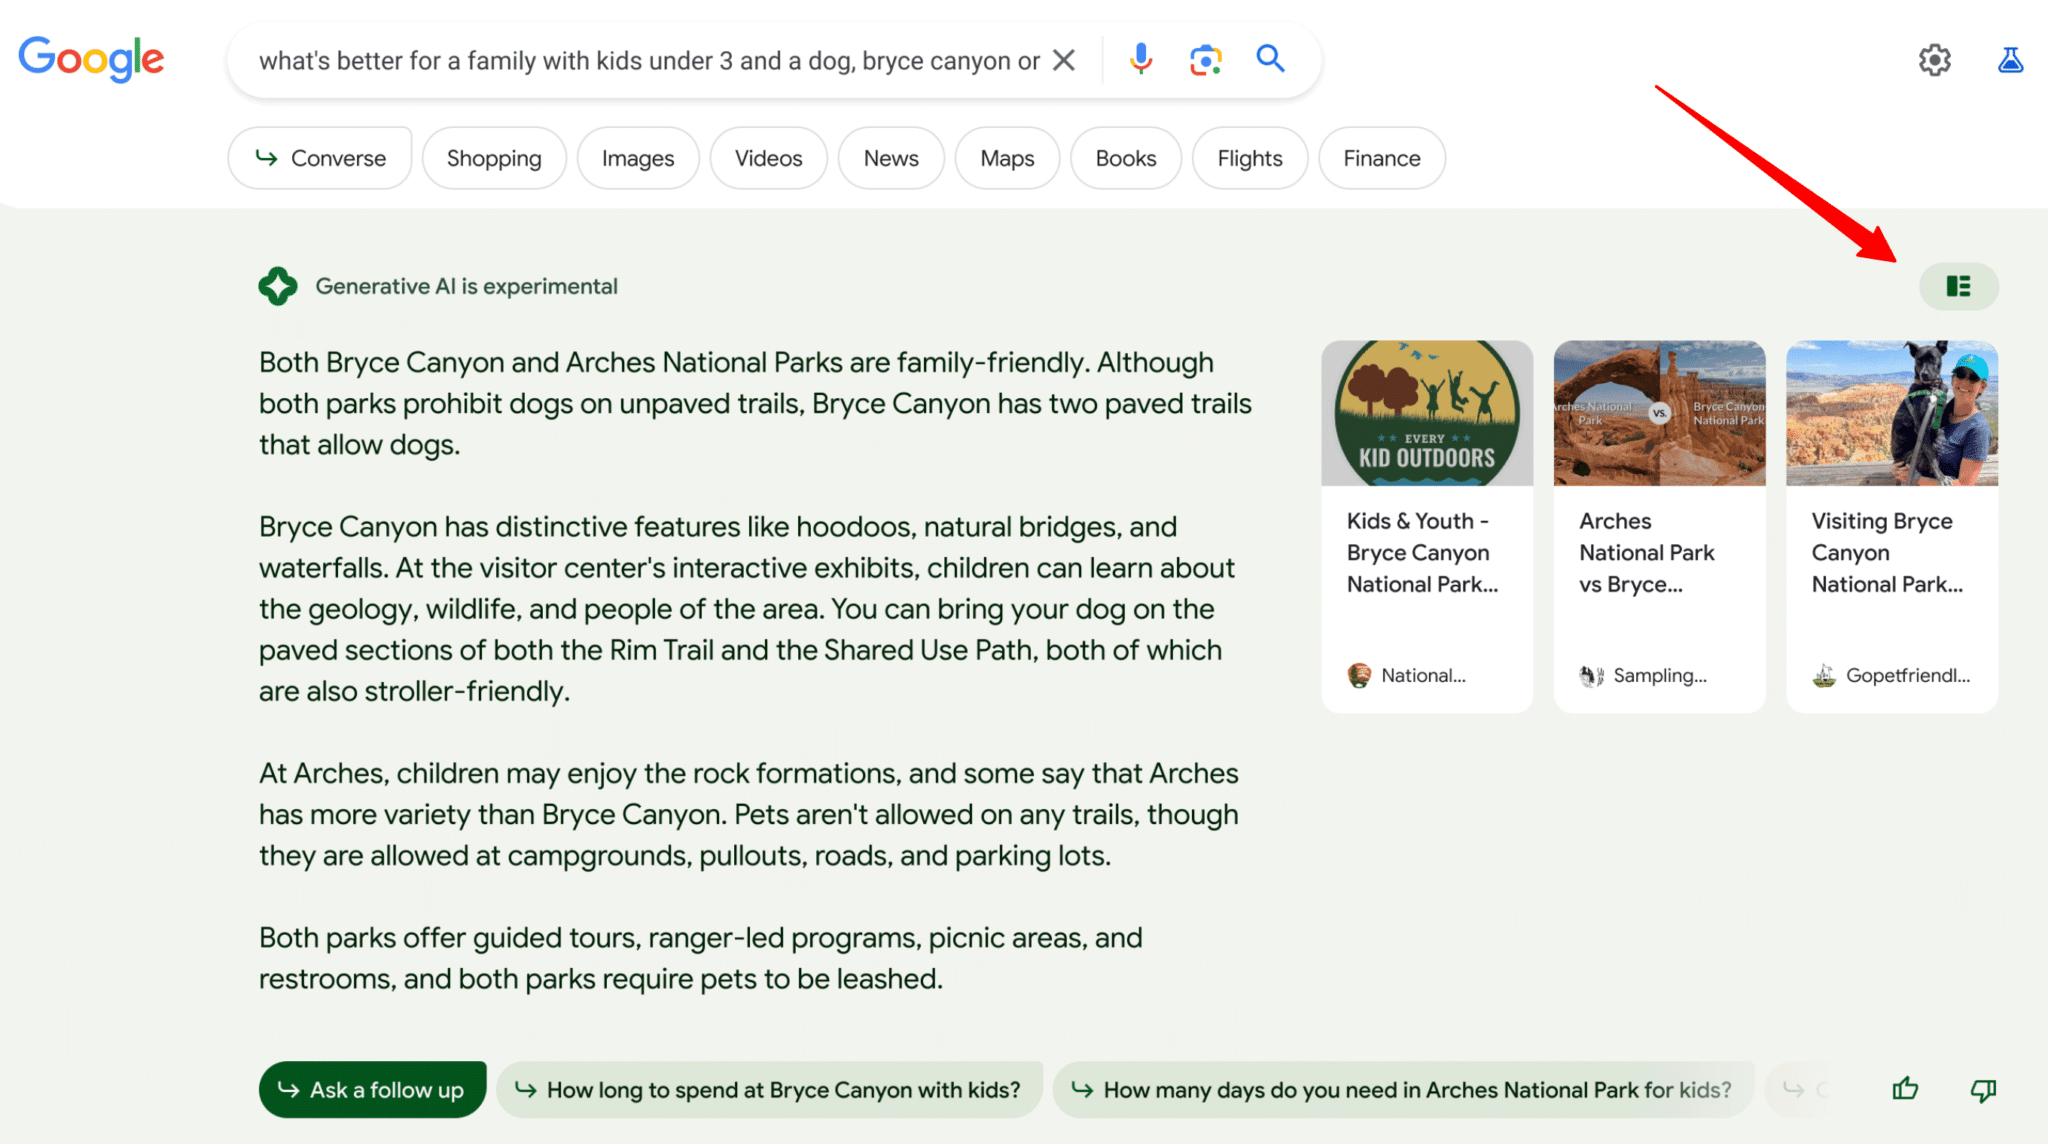Open search settings gear
The height and width of the screenshot is (1144, 2048).
[x=1934, y=59]
